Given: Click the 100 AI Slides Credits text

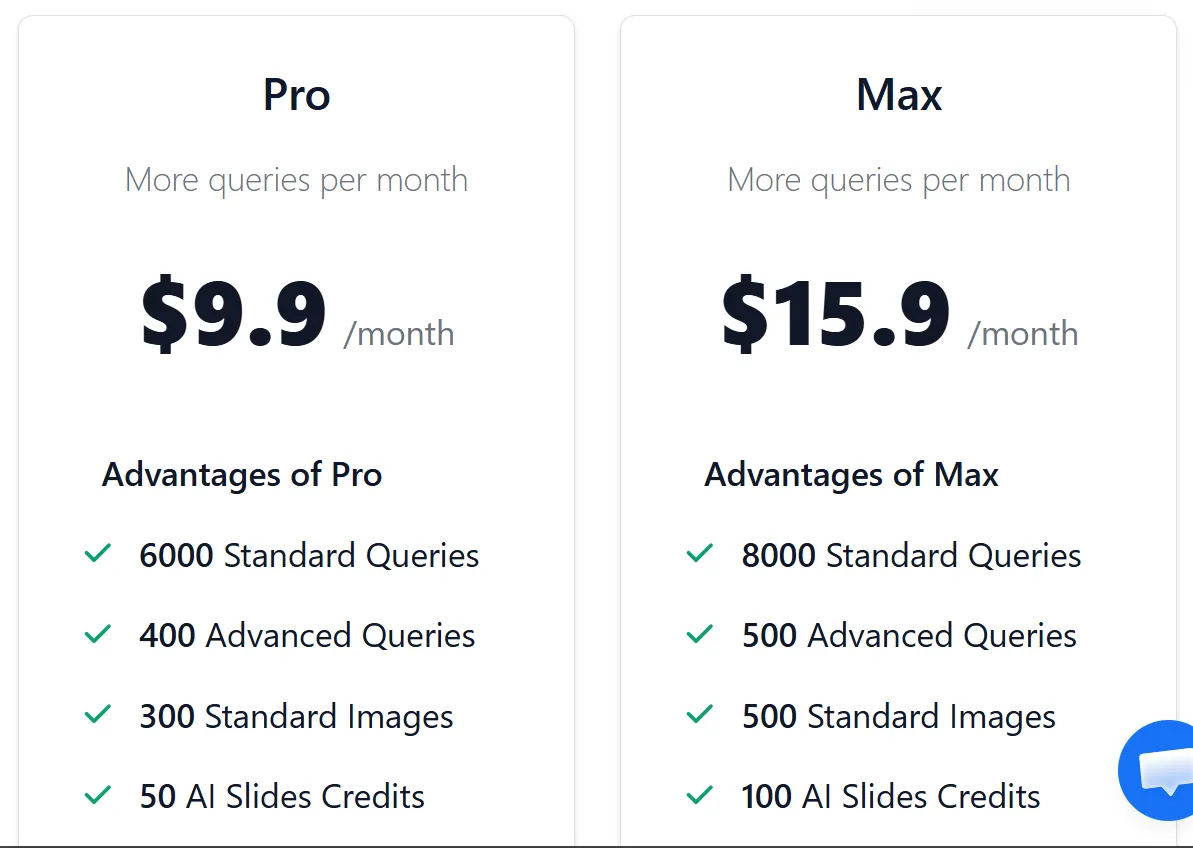Looking at the screenshot, I should pyautogui.click(x=891, y=796).
